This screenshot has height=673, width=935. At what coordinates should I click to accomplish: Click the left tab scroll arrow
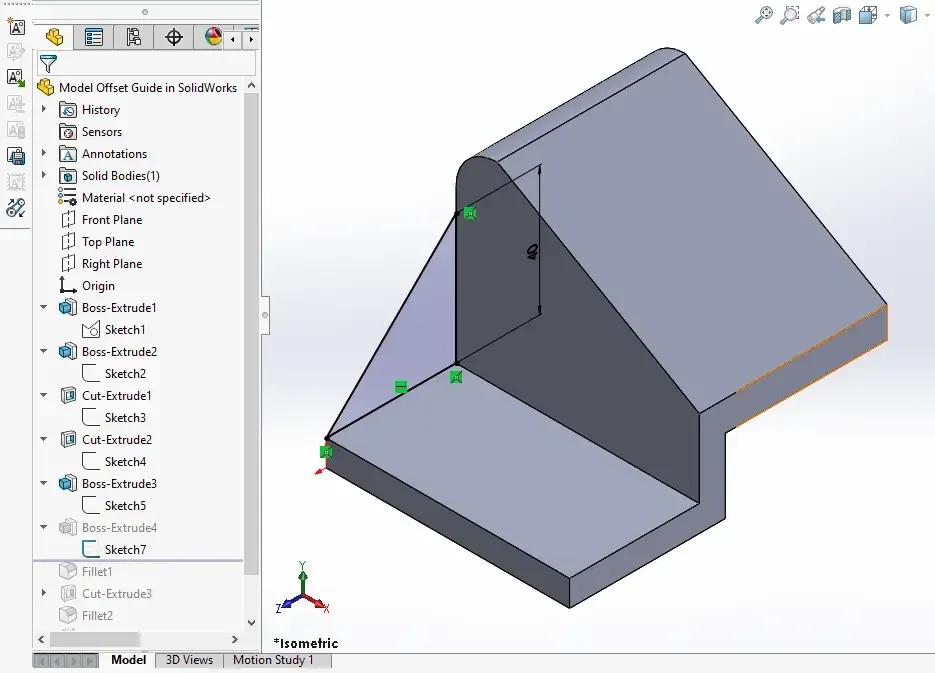pyautogui.click(x=233, y=39)
